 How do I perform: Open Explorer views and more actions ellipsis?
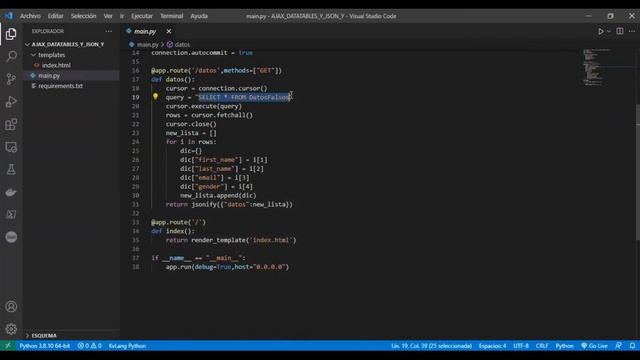pyautogui.click(x=109, y=31)
